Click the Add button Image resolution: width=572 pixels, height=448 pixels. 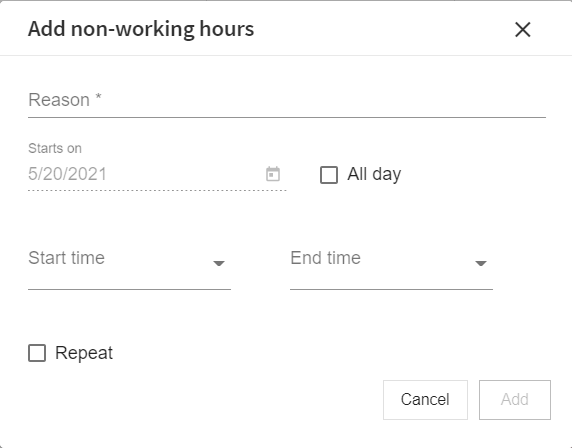coord(515,400)
